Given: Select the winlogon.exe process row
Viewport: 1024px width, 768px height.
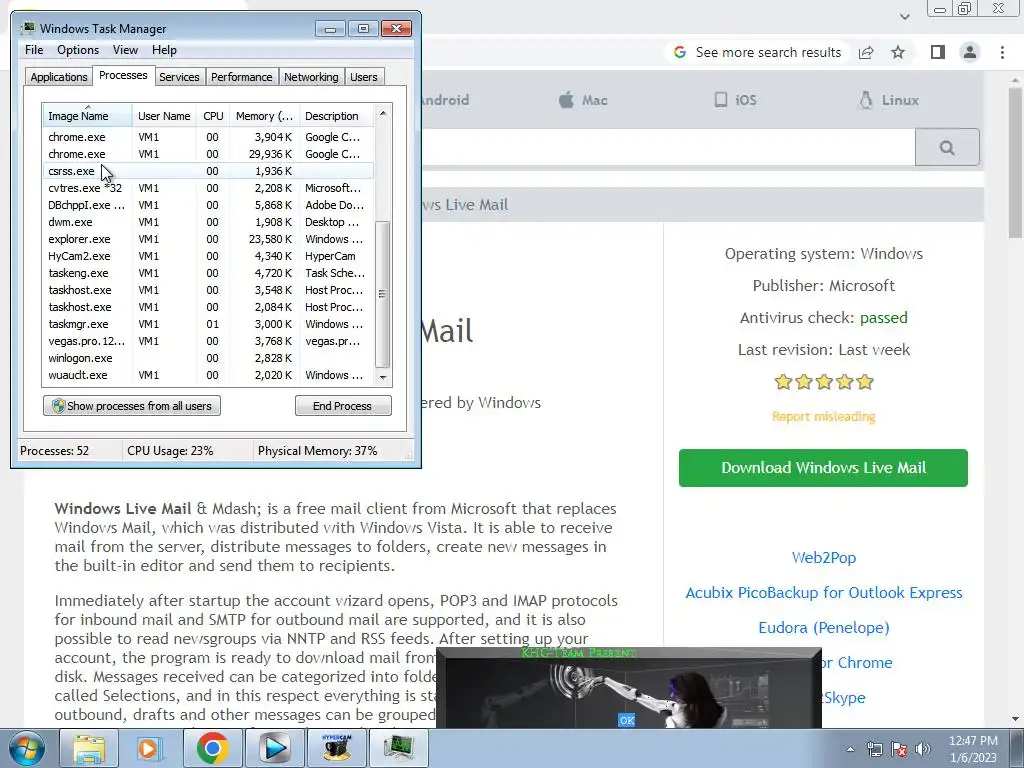Looking at the screenshot, I should coord(208,358).
